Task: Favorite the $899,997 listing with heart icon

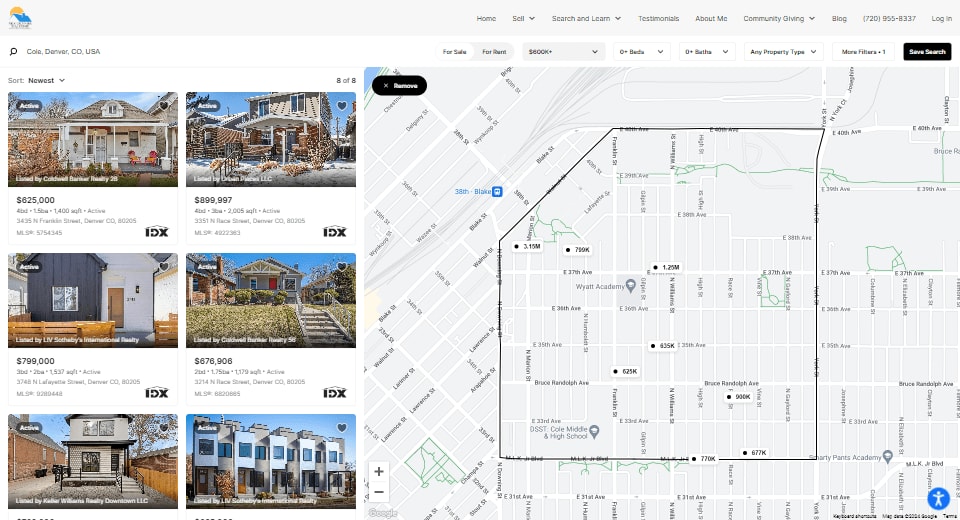Action: click(342, 105)
